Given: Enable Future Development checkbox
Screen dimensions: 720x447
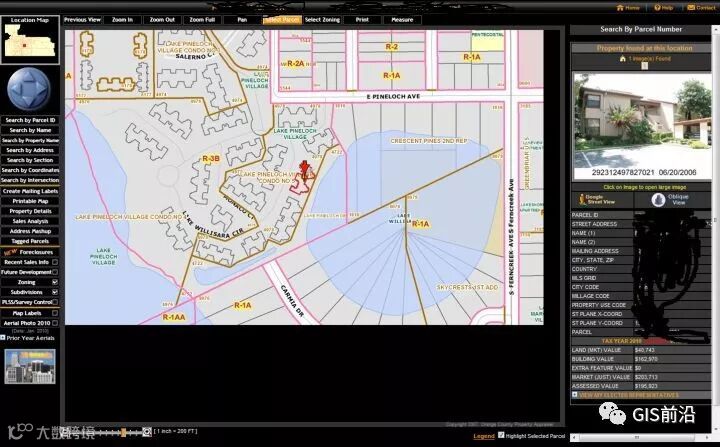Looking at the screenshot, I should [55, 272].
